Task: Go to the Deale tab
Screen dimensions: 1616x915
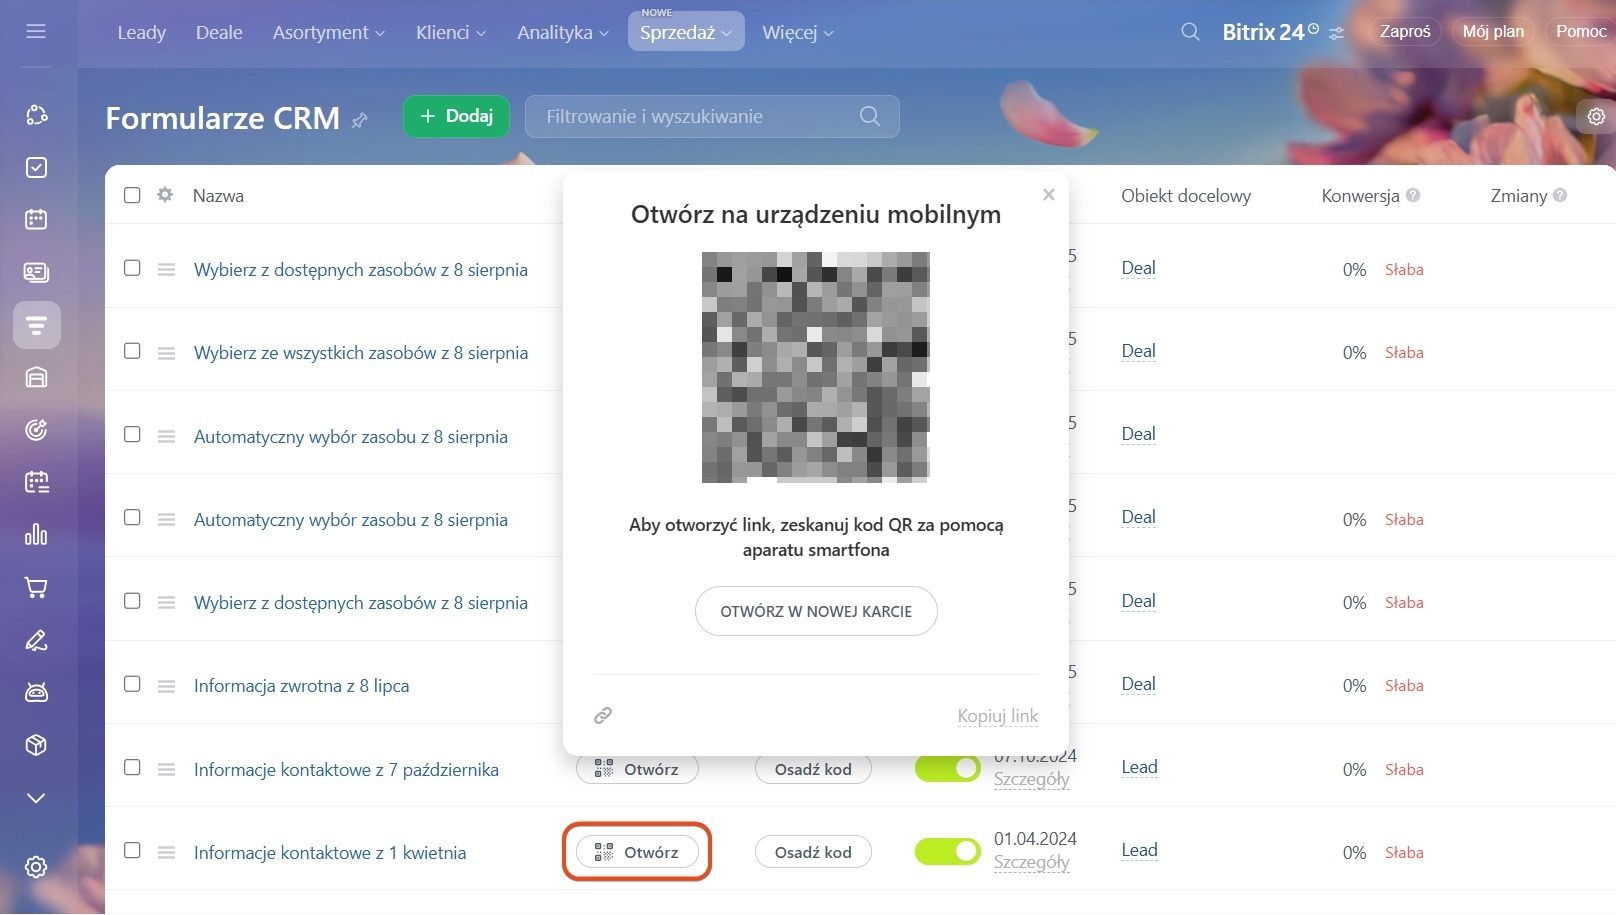Action: click(x=219, y=32)
